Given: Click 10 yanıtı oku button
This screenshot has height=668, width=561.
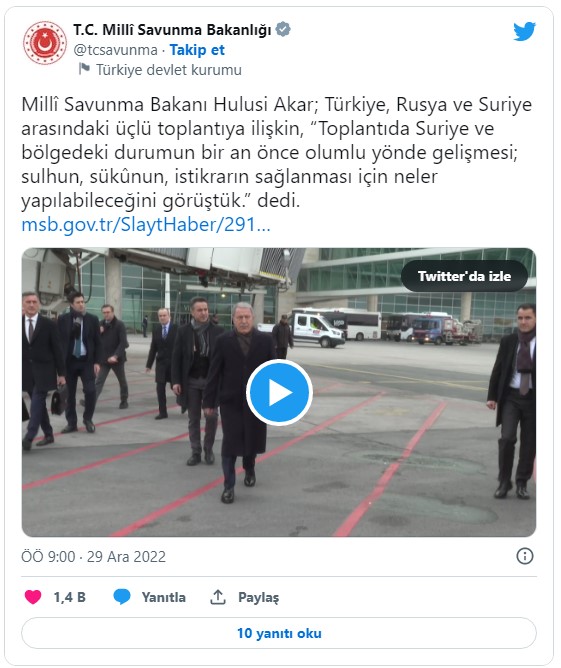Looking at the screenshot, I should (x=279, y=633).
